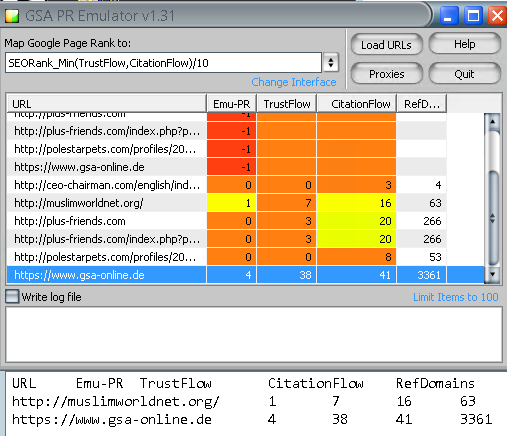Screen dimensions: 507x436
Task: Open the page rank mapping dropdown
Action: [x=331, y=62]
